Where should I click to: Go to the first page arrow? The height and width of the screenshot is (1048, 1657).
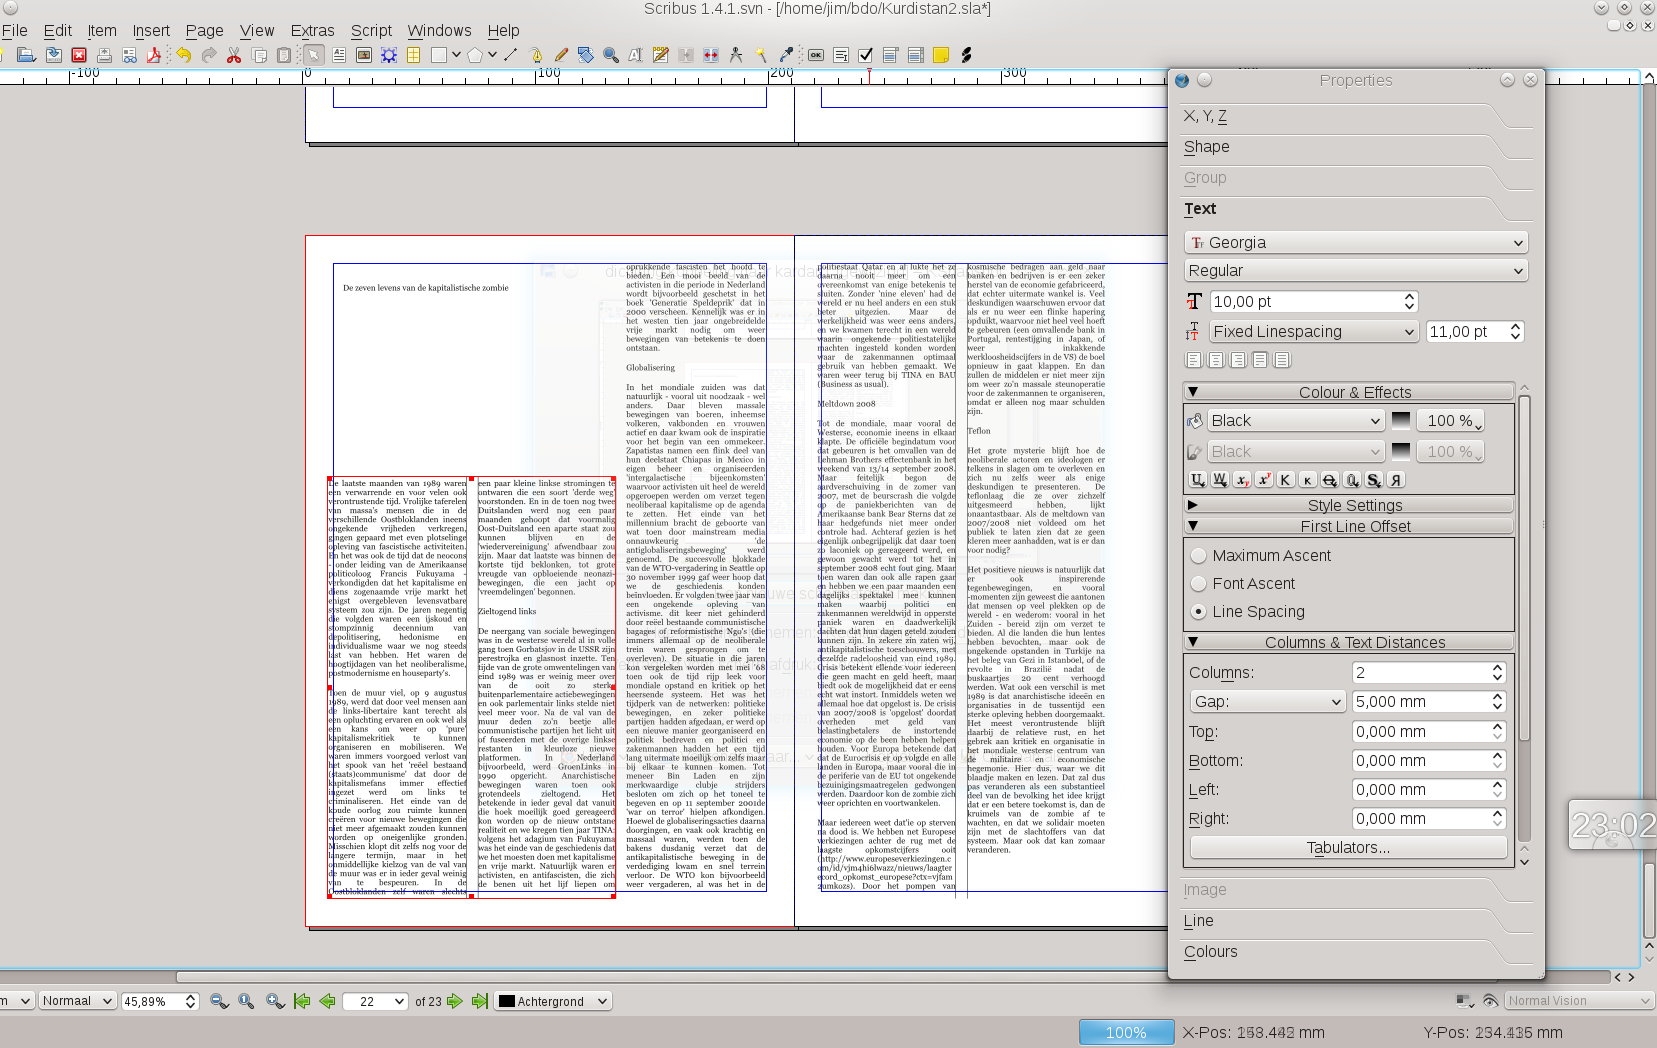pyautogui.click(x=302, y=1001)
